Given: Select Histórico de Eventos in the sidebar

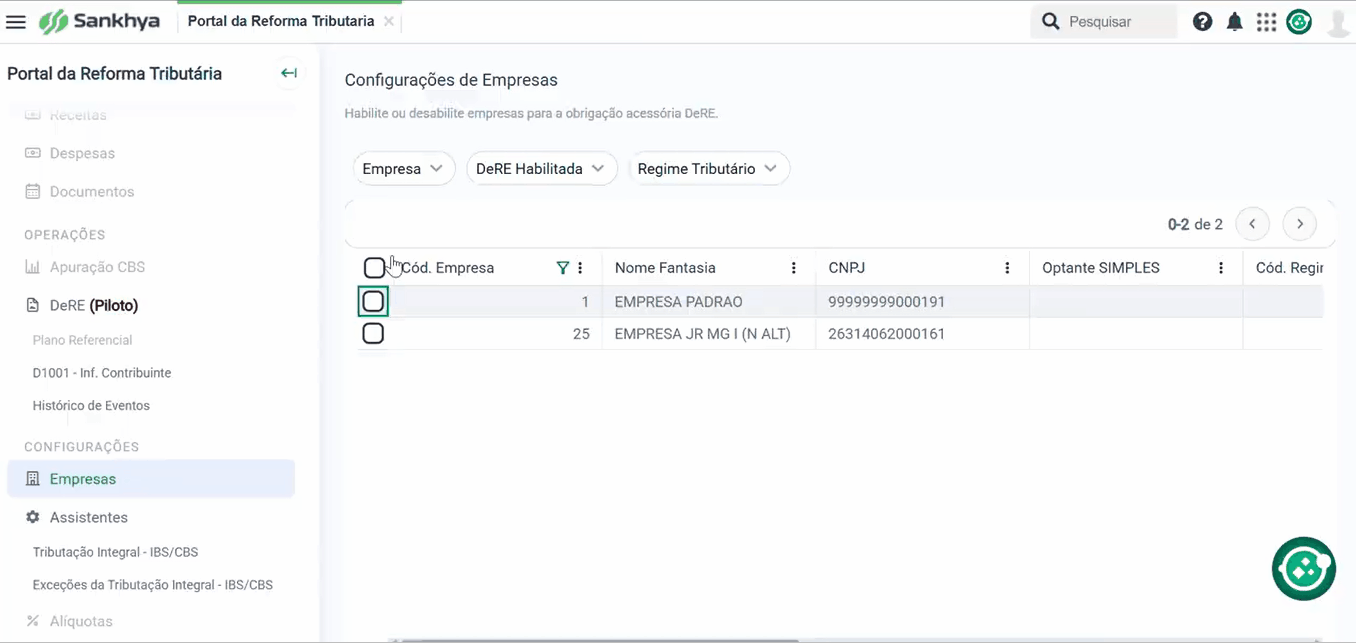Looking at the screenshot, I should pos(91,406).
